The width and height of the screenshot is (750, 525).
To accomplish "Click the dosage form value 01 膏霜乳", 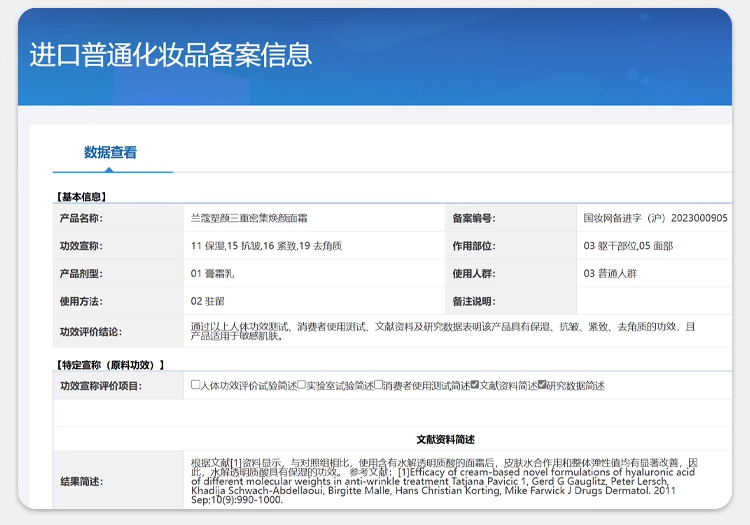I will [x=212, y=273].
